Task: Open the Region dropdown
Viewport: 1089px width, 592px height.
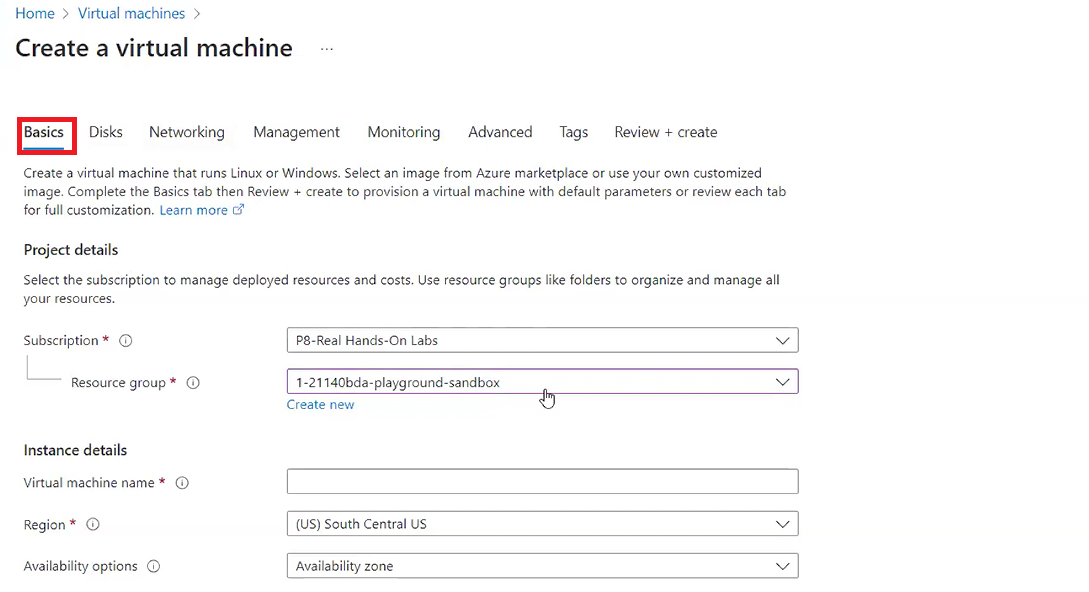Action: pos(542,524)
